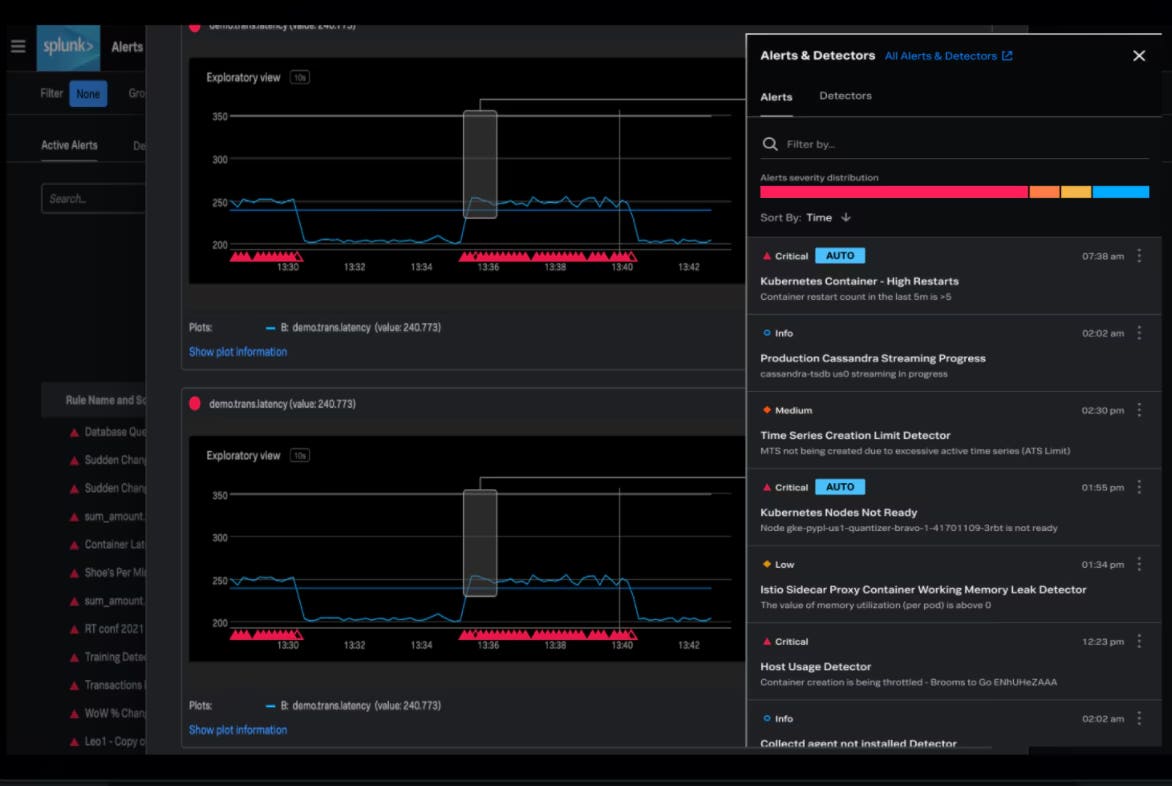
Task: Toggle the None filter chip
Action: tap(88, 94)
